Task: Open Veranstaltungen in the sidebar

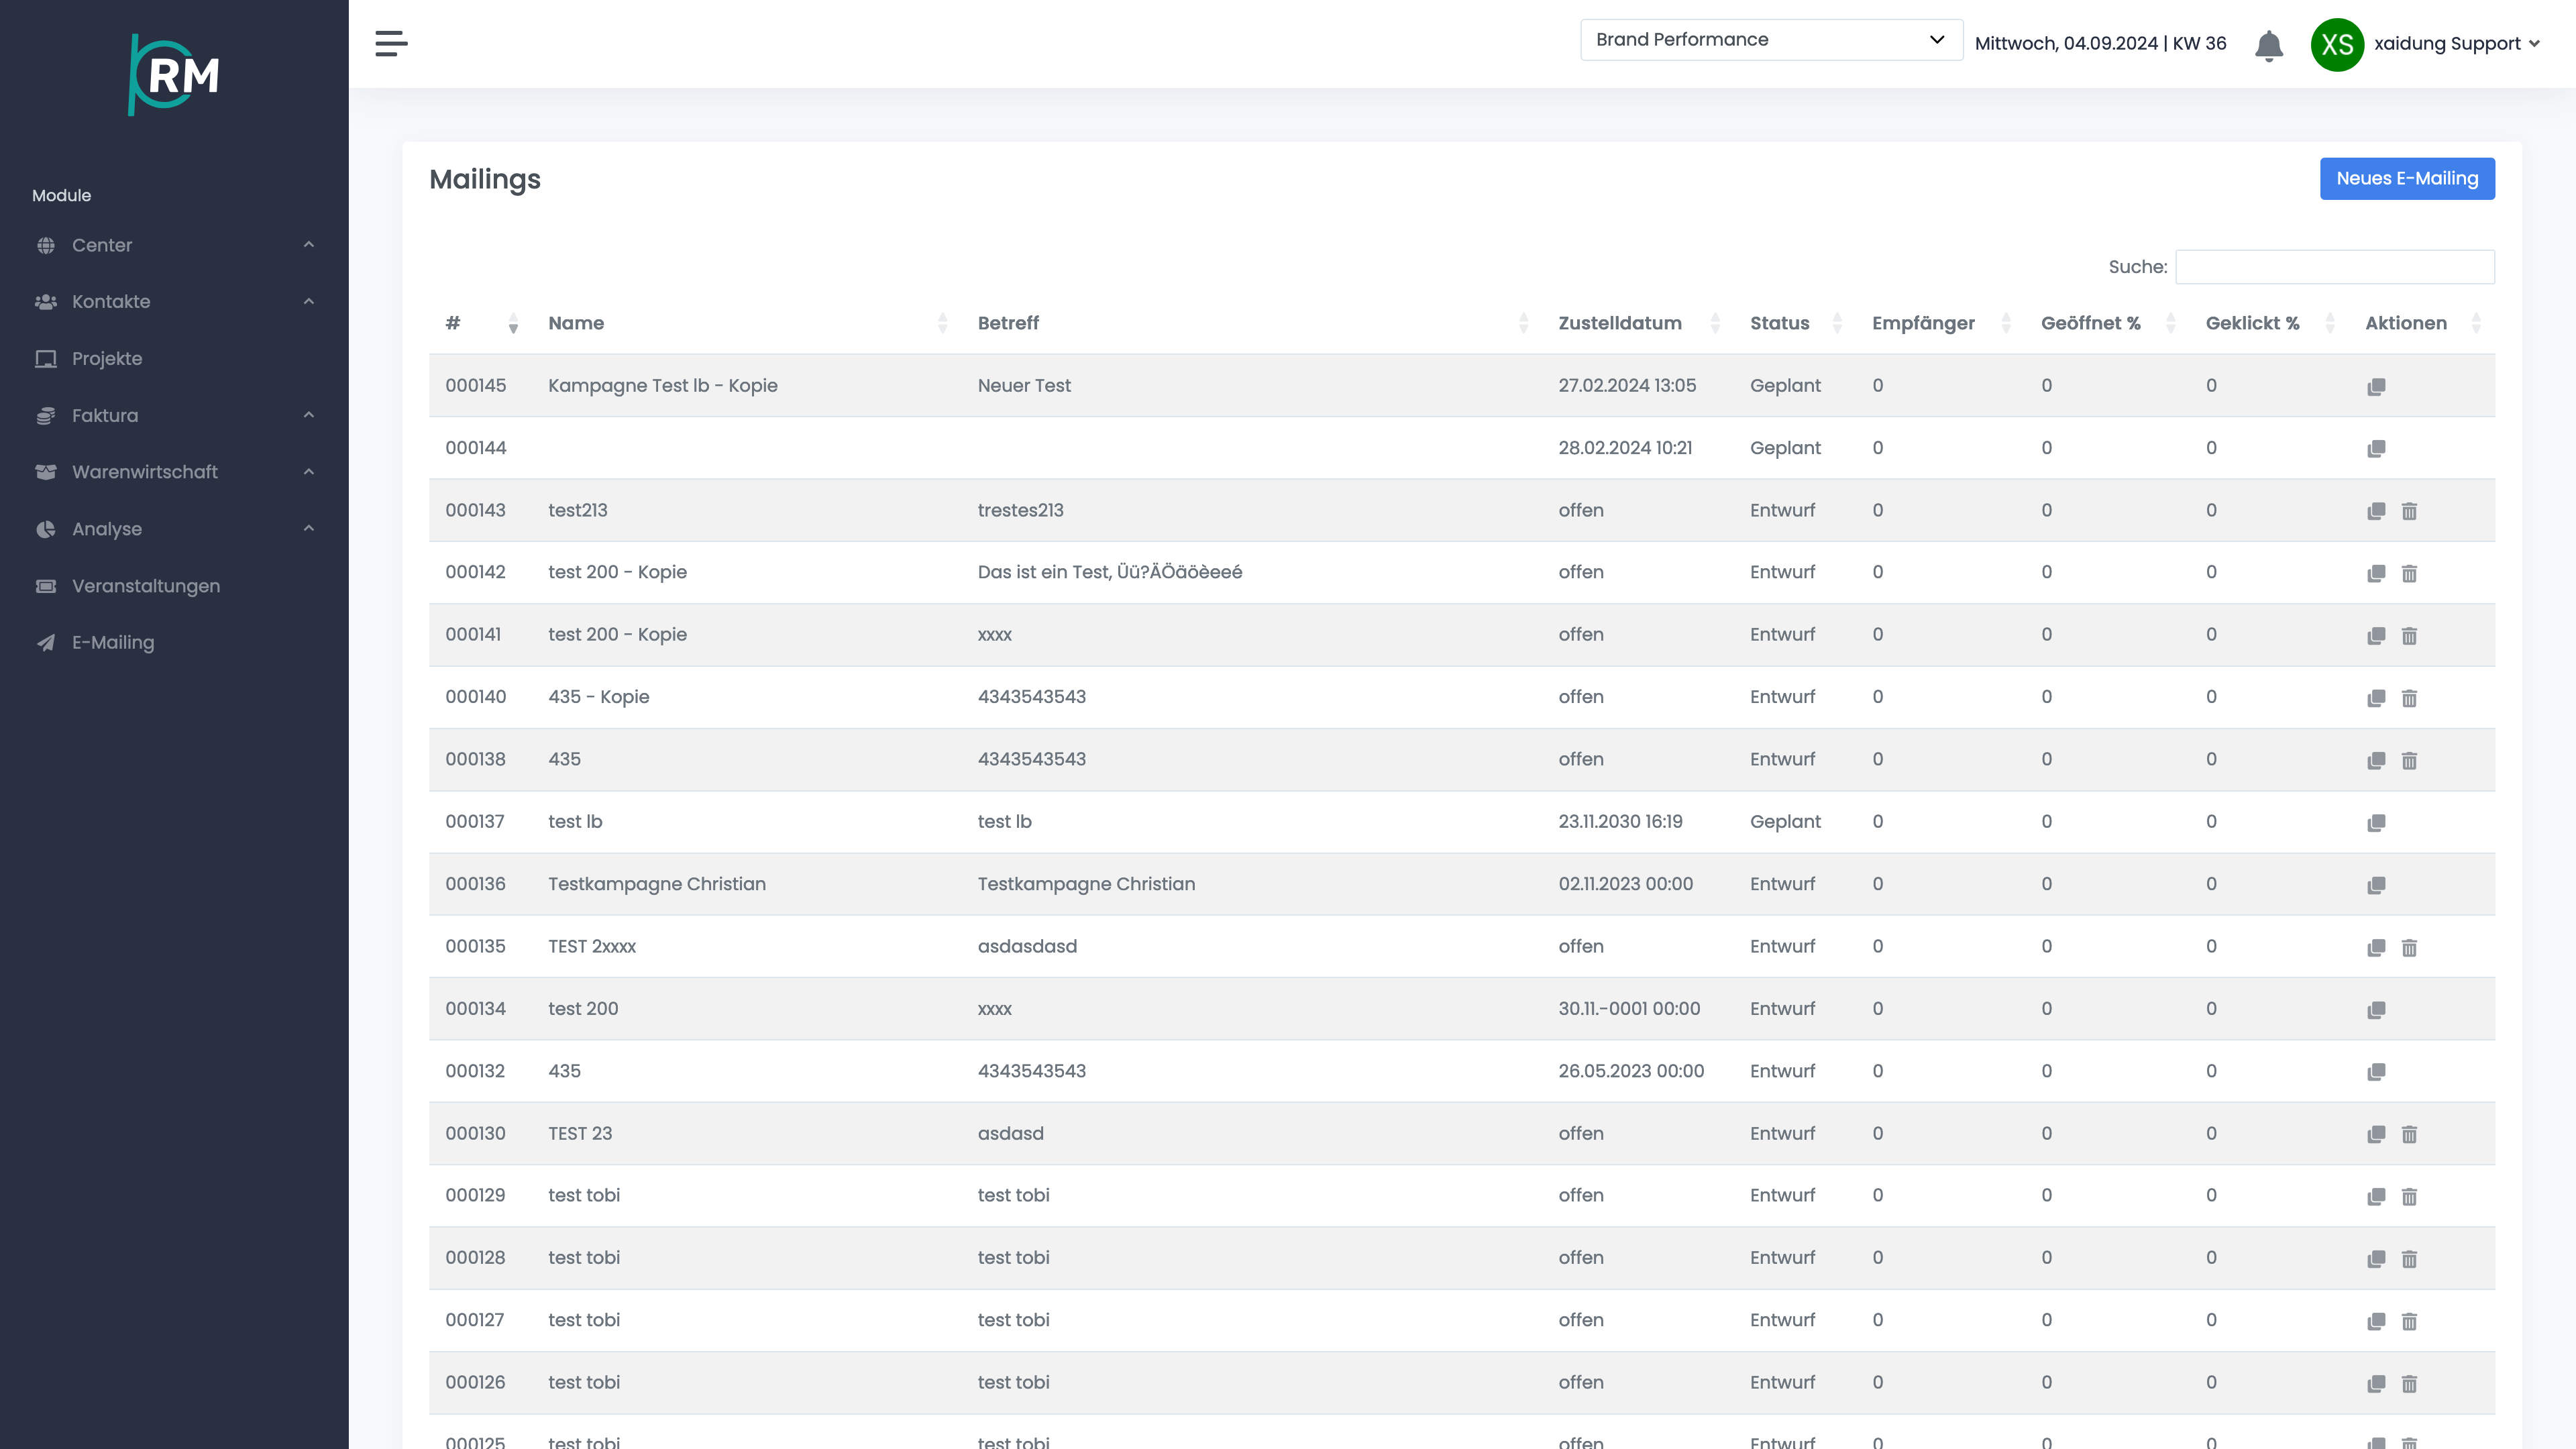Action: coord(145,586)
